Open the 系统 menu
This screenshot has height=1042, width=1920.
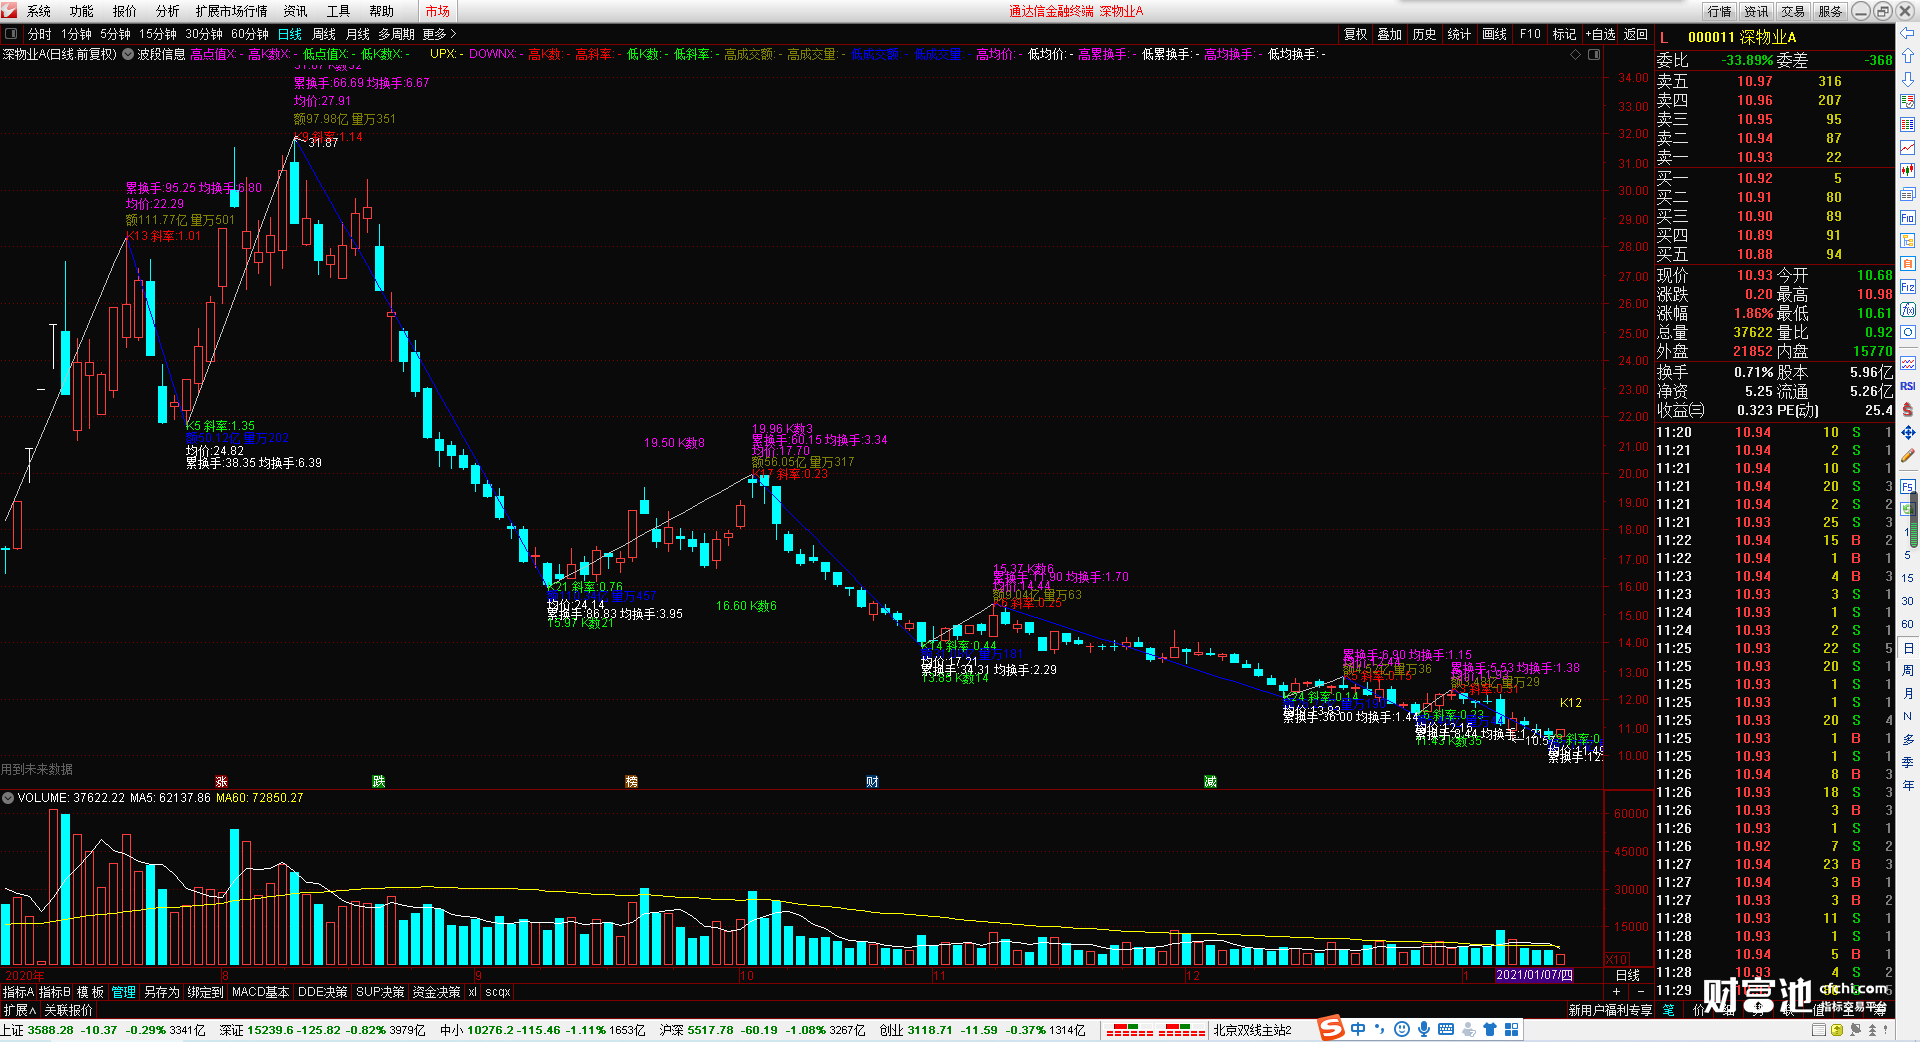tap(39, 11)
